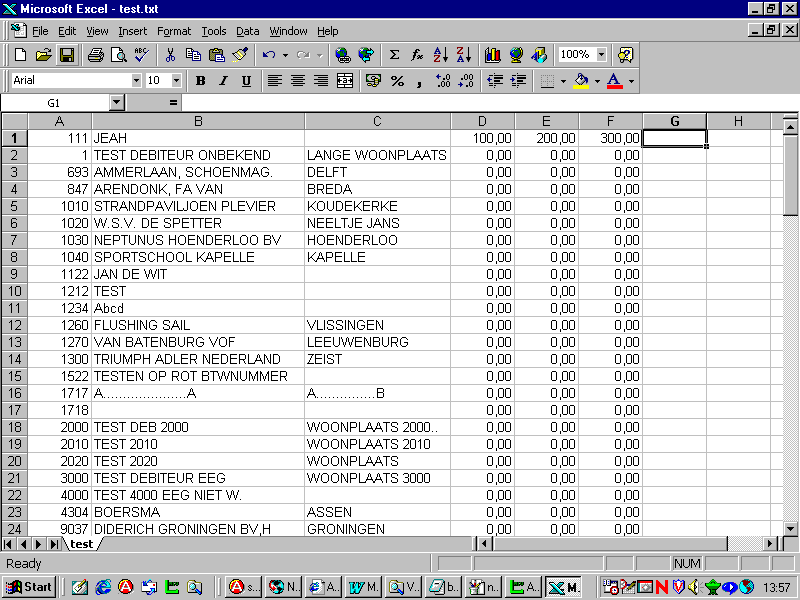This screenshot has width=800, height=600.
Task: Expand the Arial font name dropdown
Action: (x=136, y=80)
